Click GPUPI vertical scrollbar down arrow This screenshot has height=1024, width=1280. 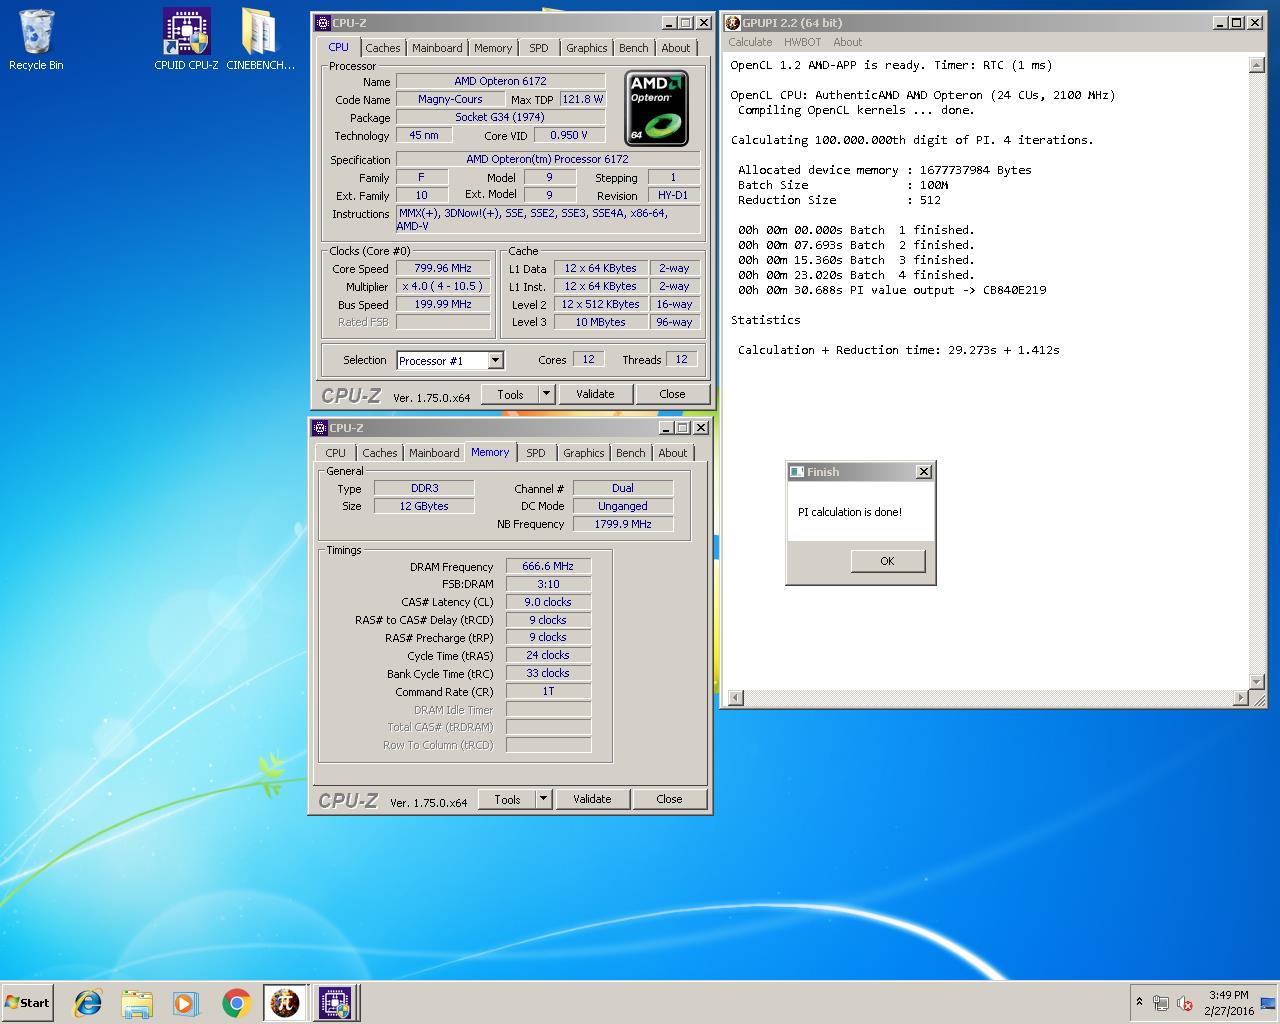(x=1257, y=683)
